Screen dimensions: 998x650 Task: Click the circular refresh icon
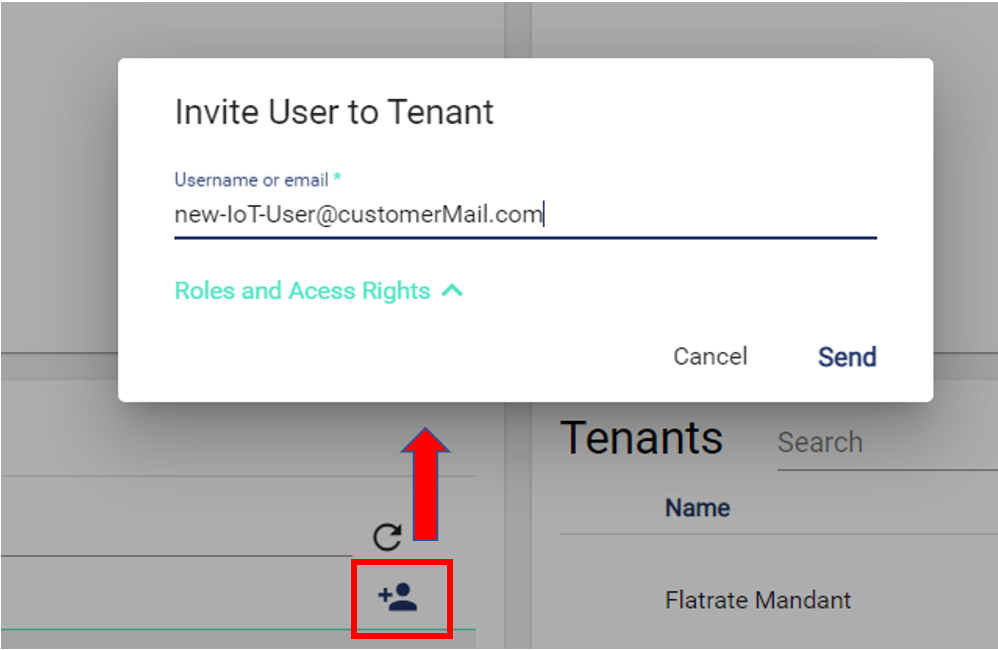coord(387,537)
